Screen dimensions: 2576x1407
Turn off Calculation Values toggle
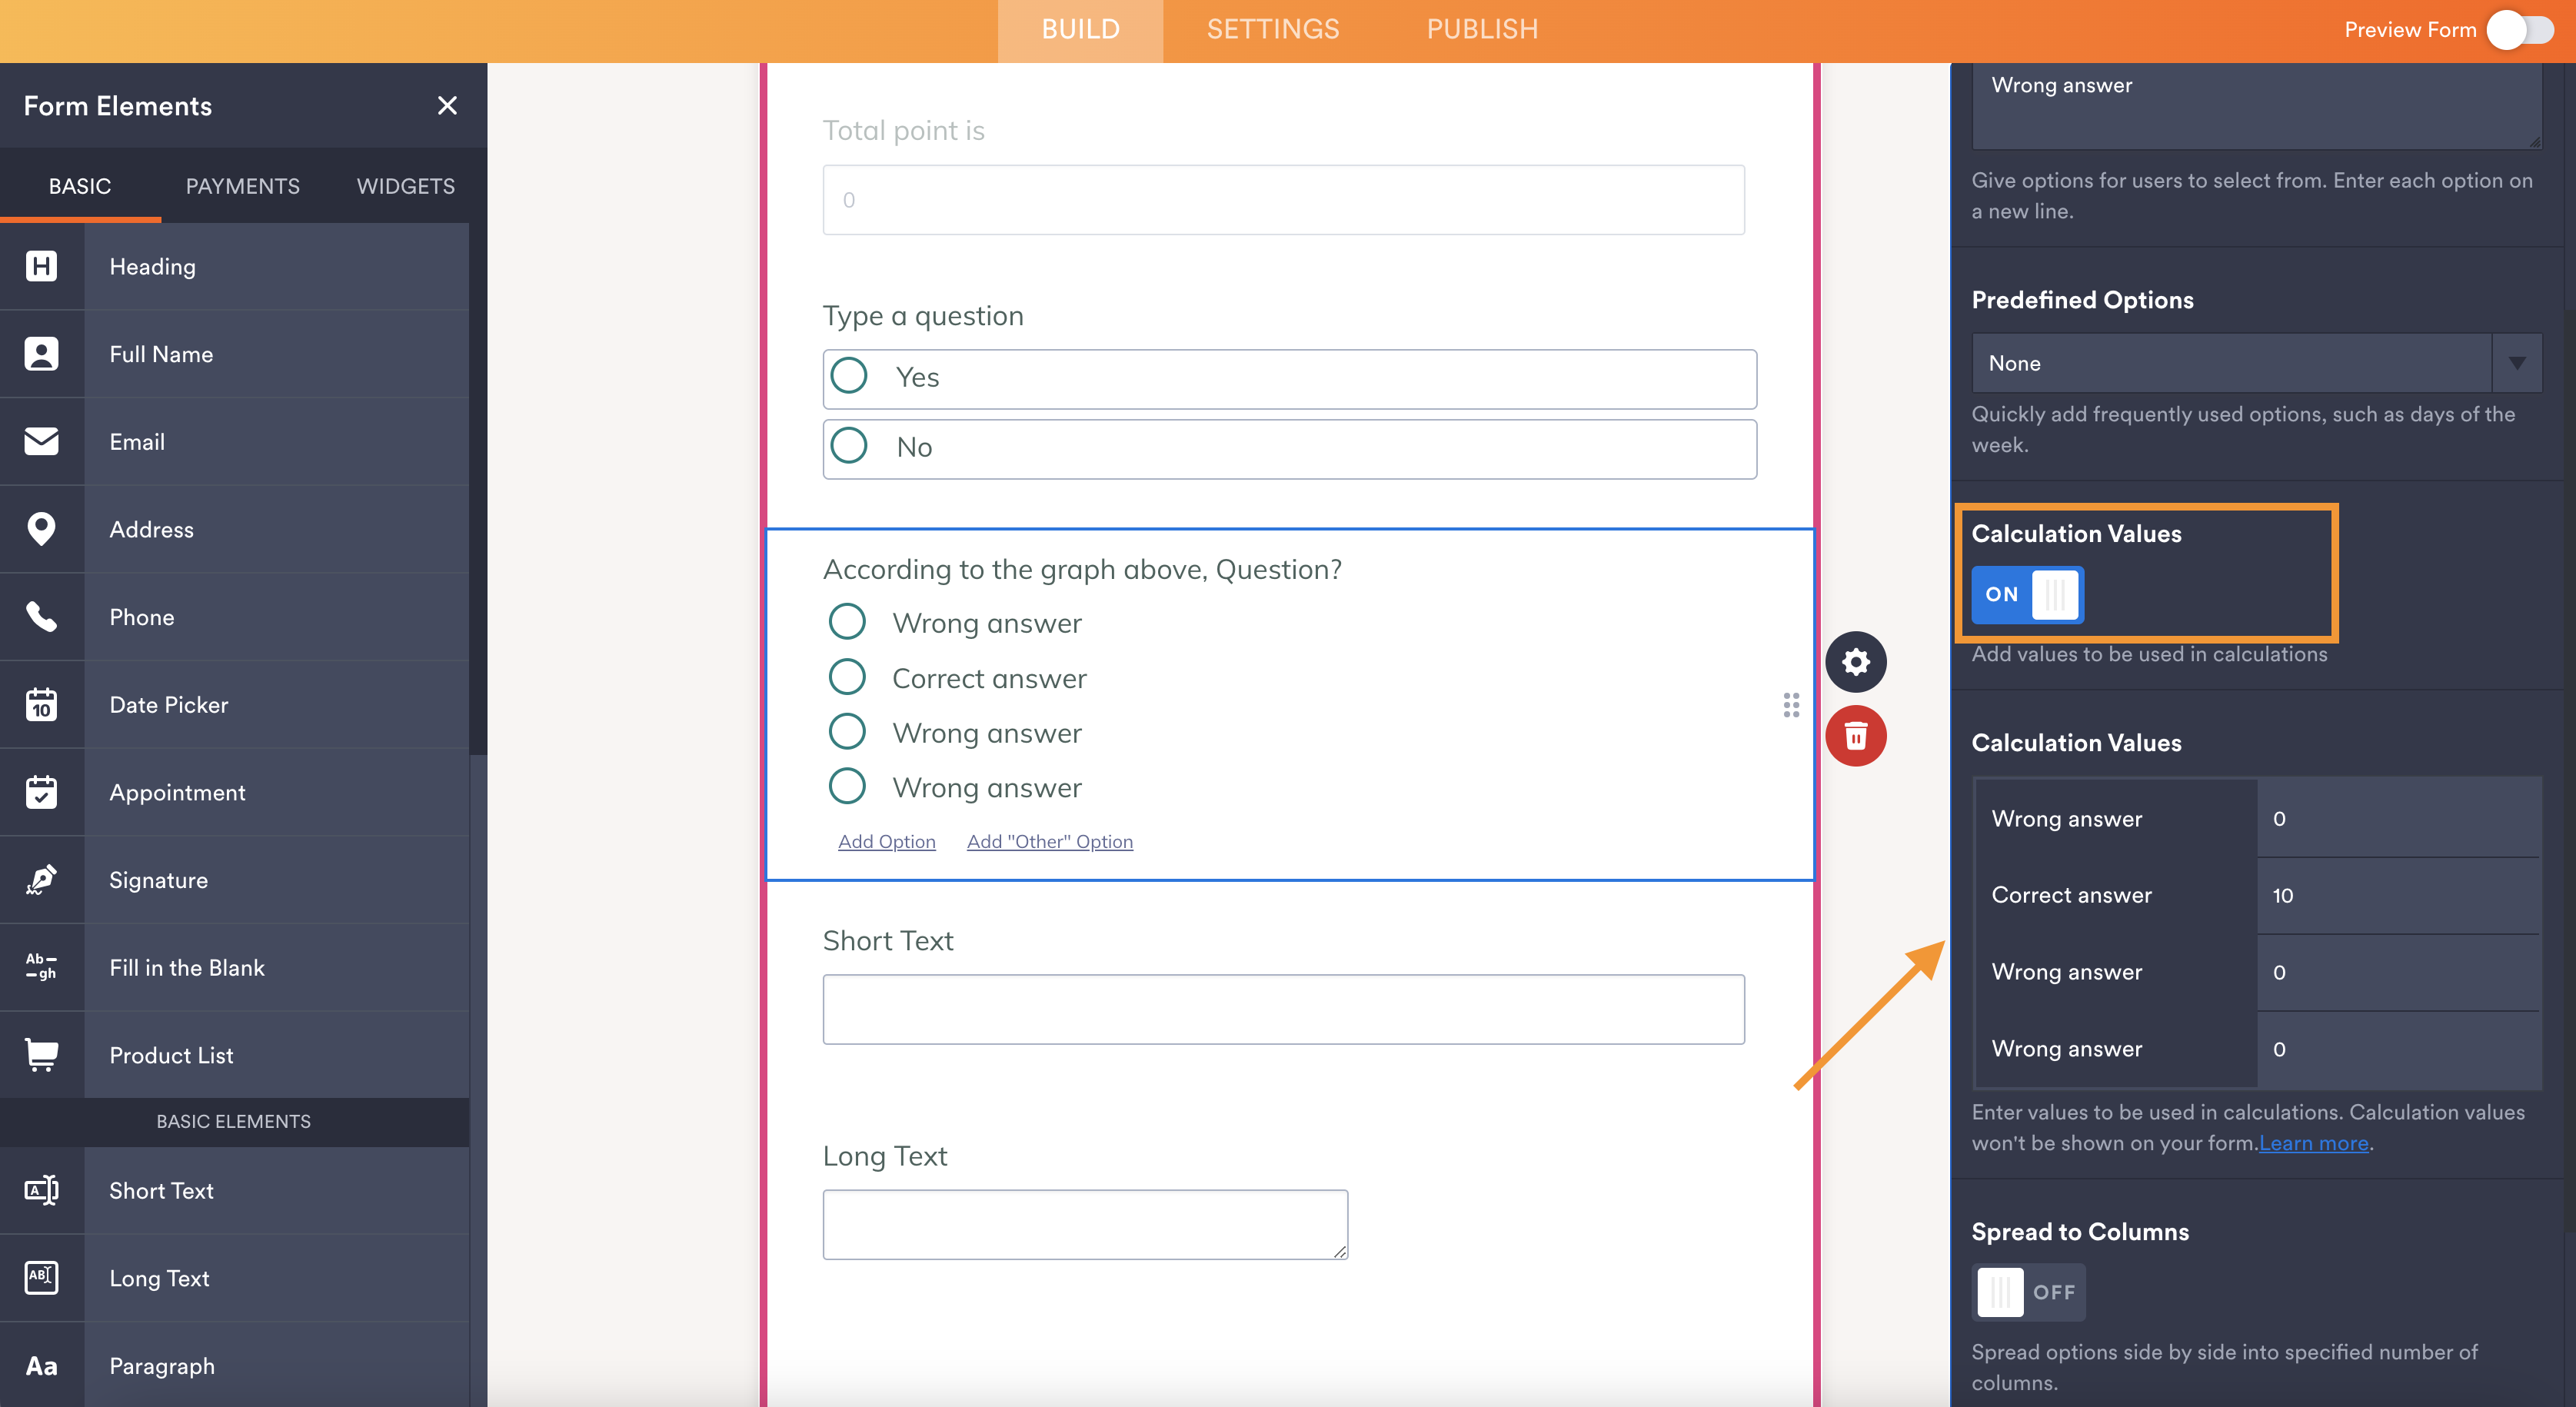(2027, 594)
